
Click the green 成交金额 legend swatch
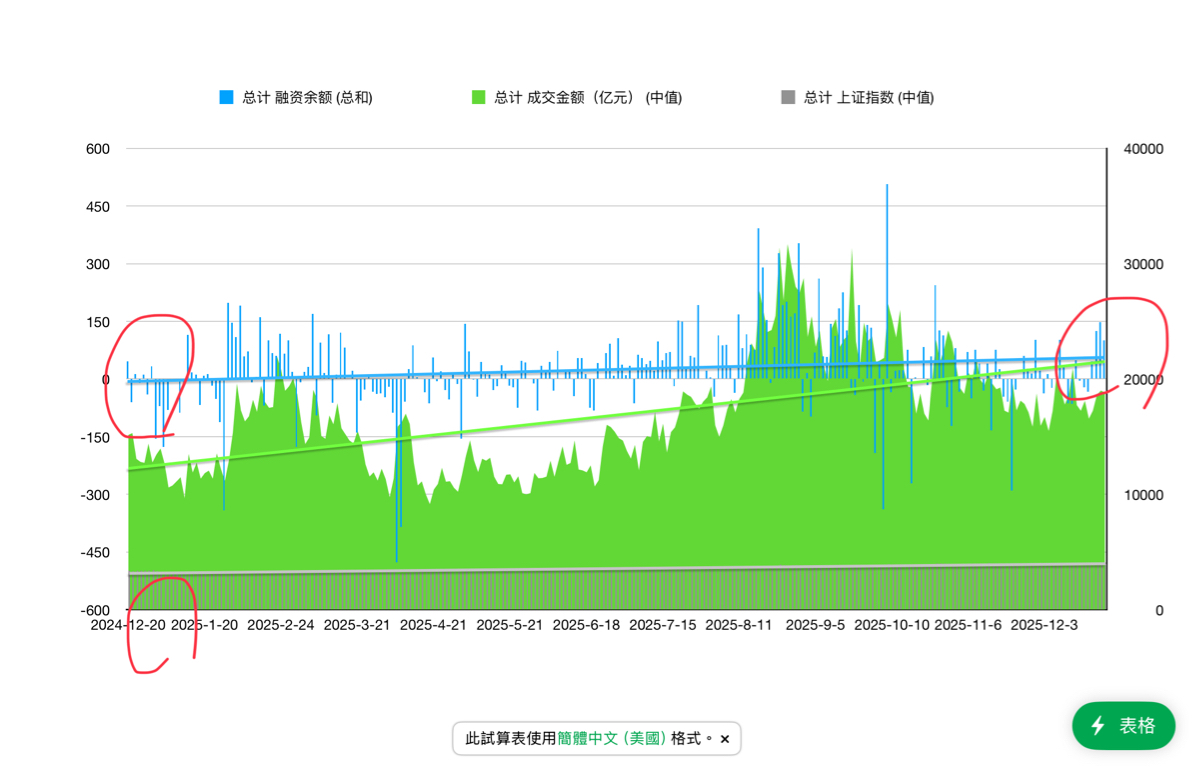click(478, 97)
